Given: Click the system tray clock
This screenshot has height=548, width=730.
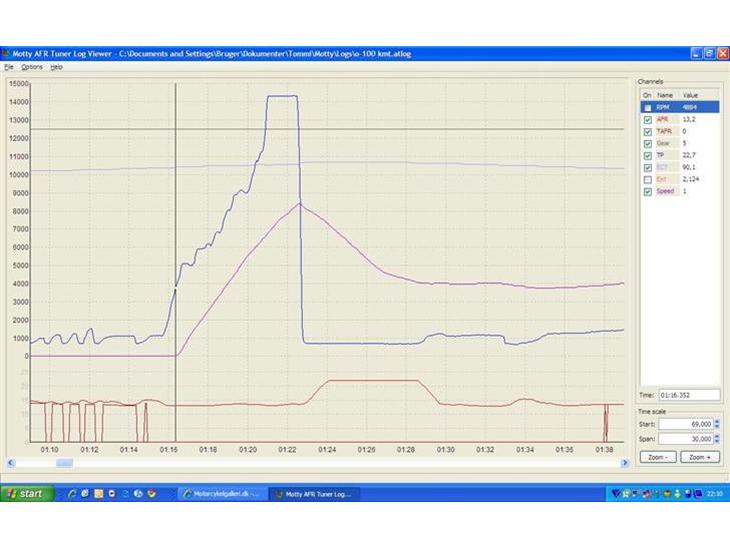Looking at the screenshot, I should (715, 494).
